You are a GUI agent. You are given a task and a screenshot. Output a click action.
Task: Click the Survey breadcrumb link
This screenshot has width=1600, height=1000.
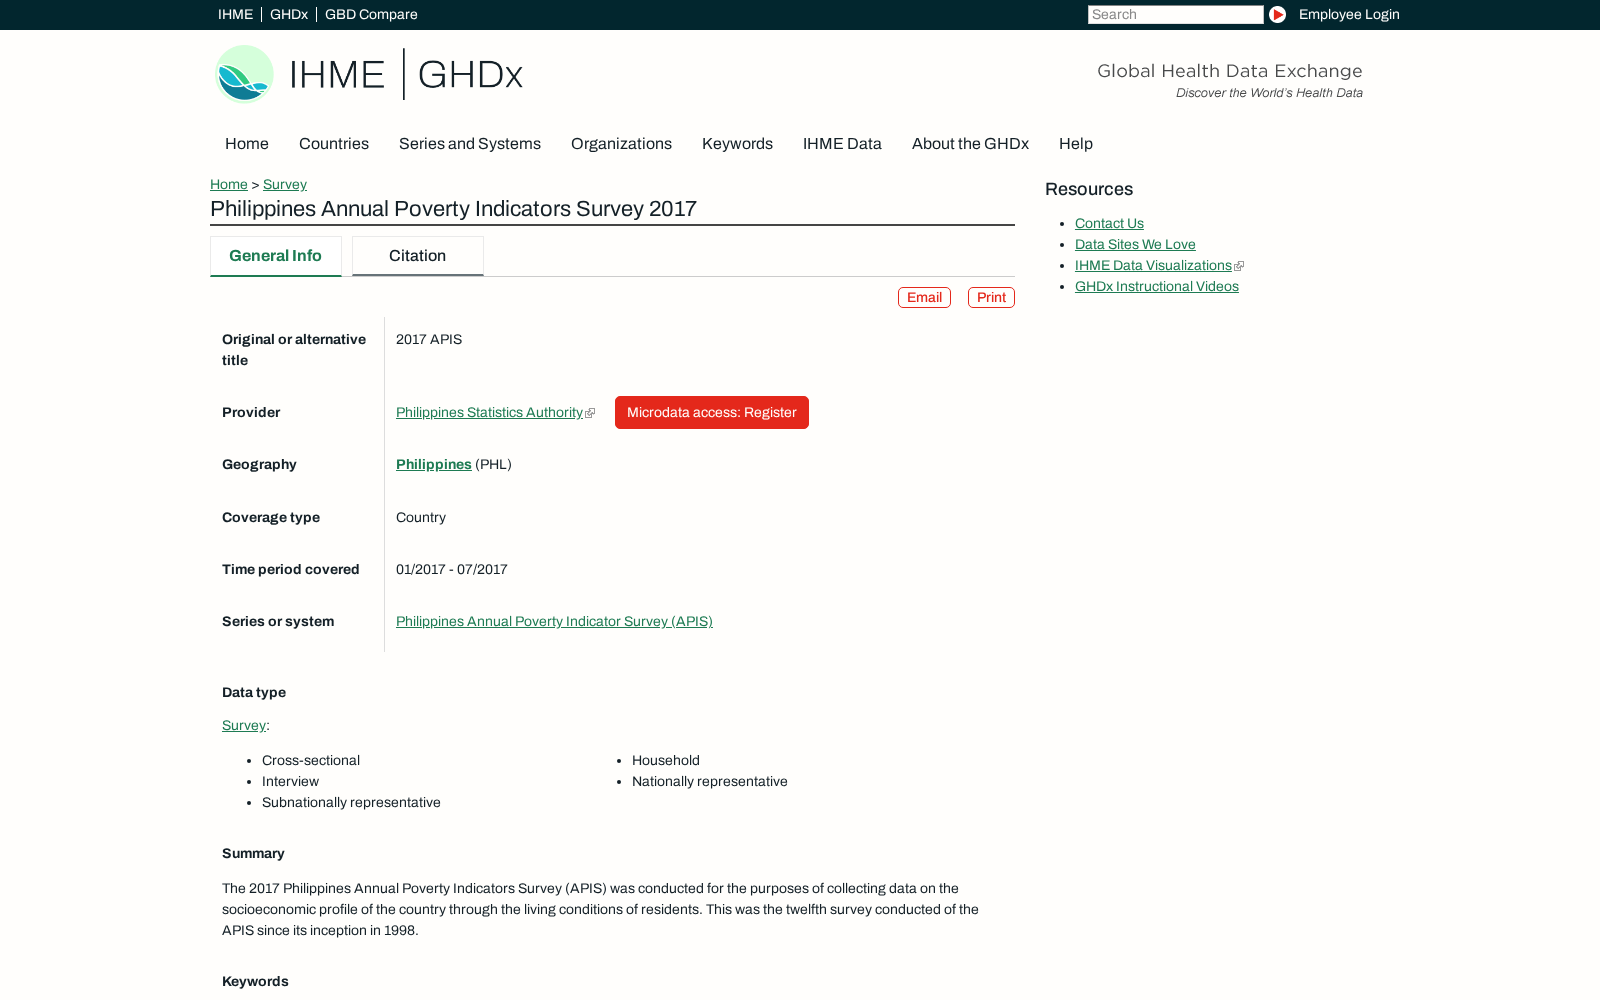click(x=285, y=185)
